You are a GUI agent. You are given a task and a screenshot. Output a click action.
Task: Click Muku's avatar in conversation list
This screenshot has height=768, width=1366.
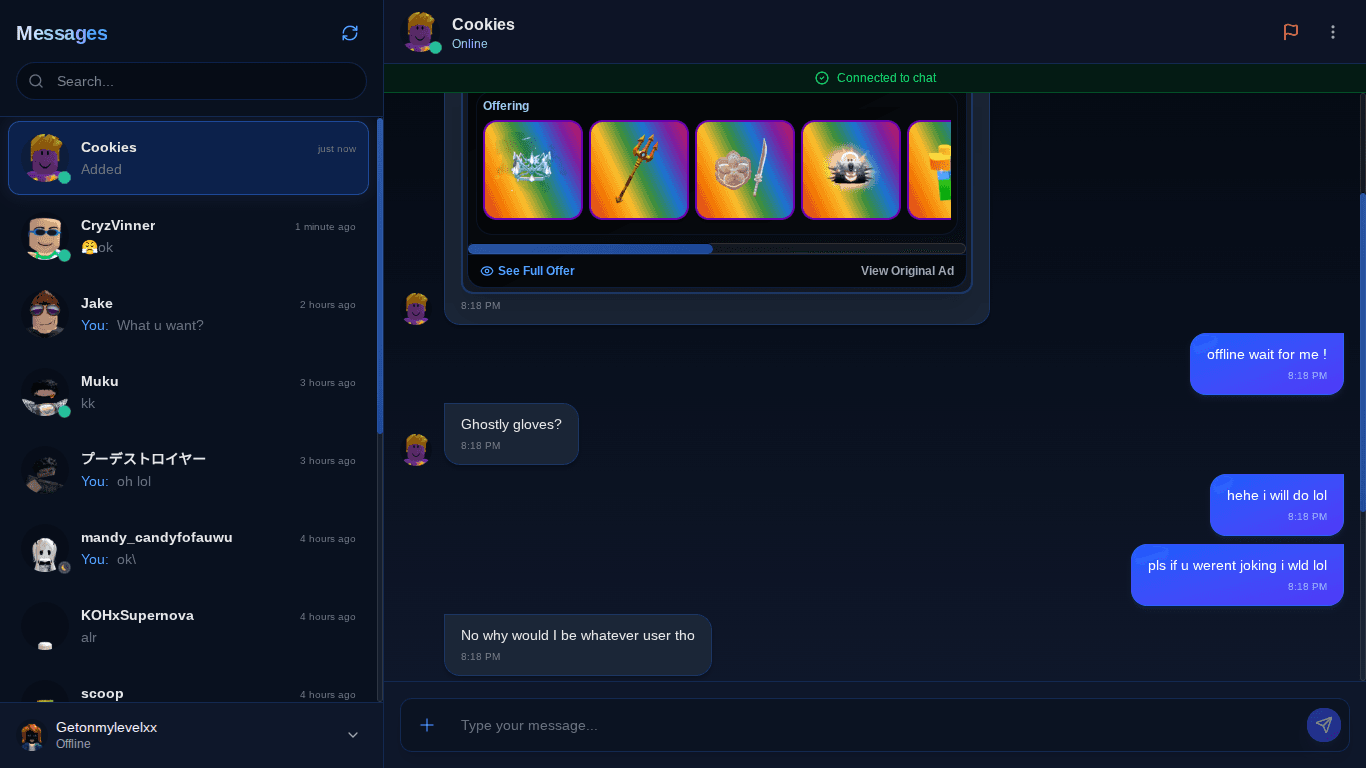[45, 393]
